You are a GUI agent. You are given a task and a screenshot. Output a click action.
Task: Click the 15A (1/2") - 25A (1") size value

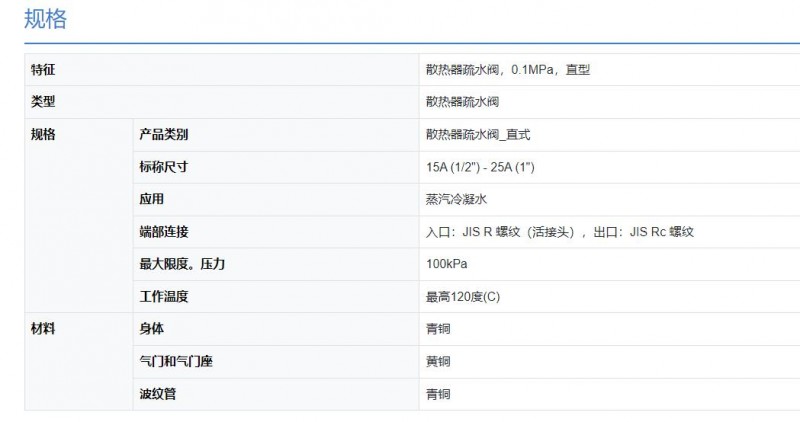click(x=480, y=167)
